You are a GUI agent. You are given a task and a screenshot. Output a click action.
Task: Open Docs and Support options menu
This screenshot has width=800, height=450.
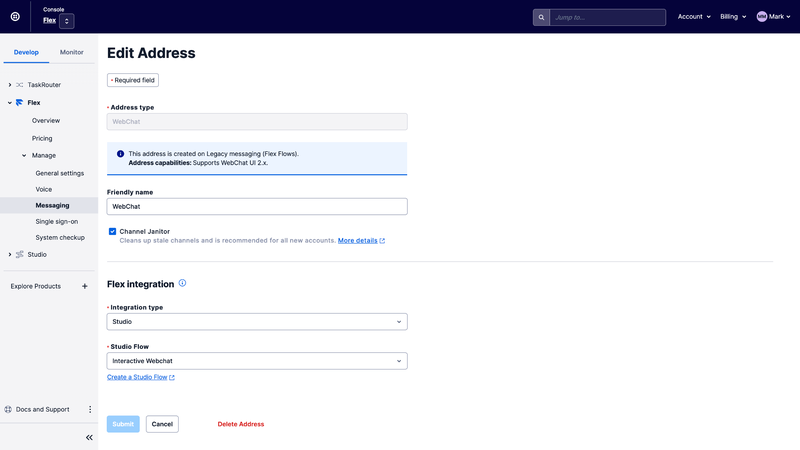click(x=90, y=409)
